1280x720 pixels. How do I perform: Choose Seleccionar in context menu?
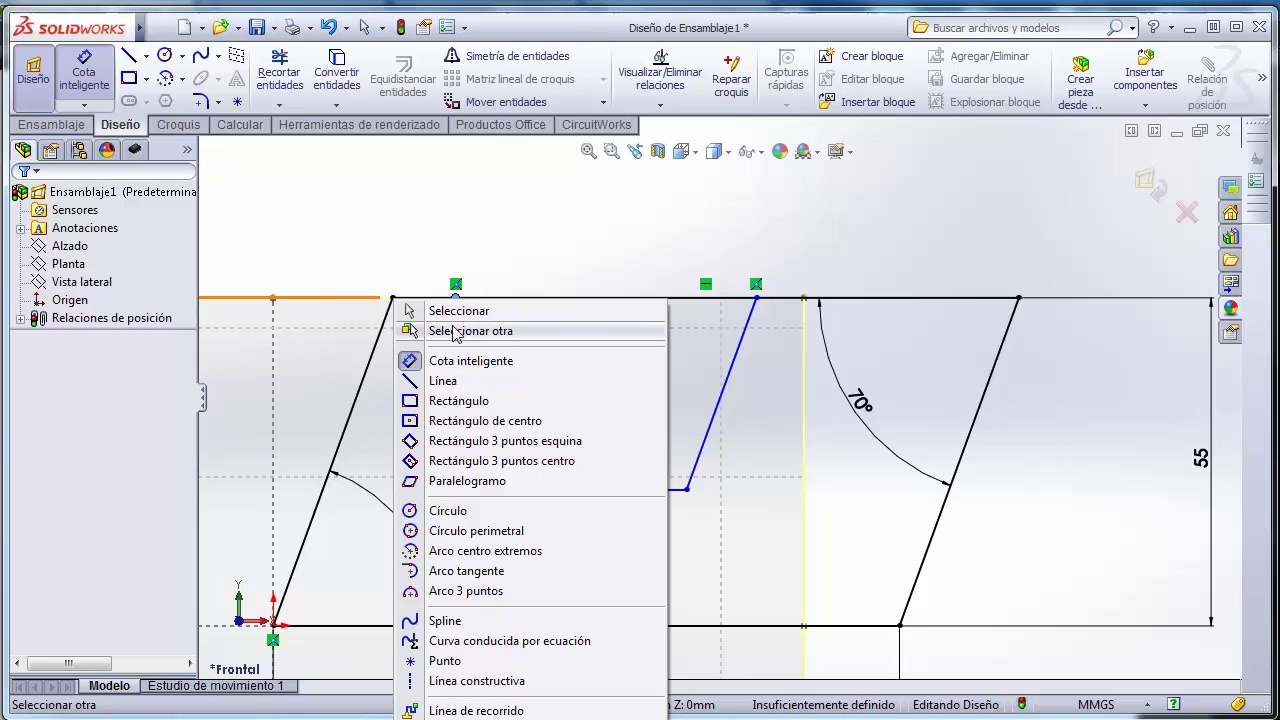click(x=531, y=311)
